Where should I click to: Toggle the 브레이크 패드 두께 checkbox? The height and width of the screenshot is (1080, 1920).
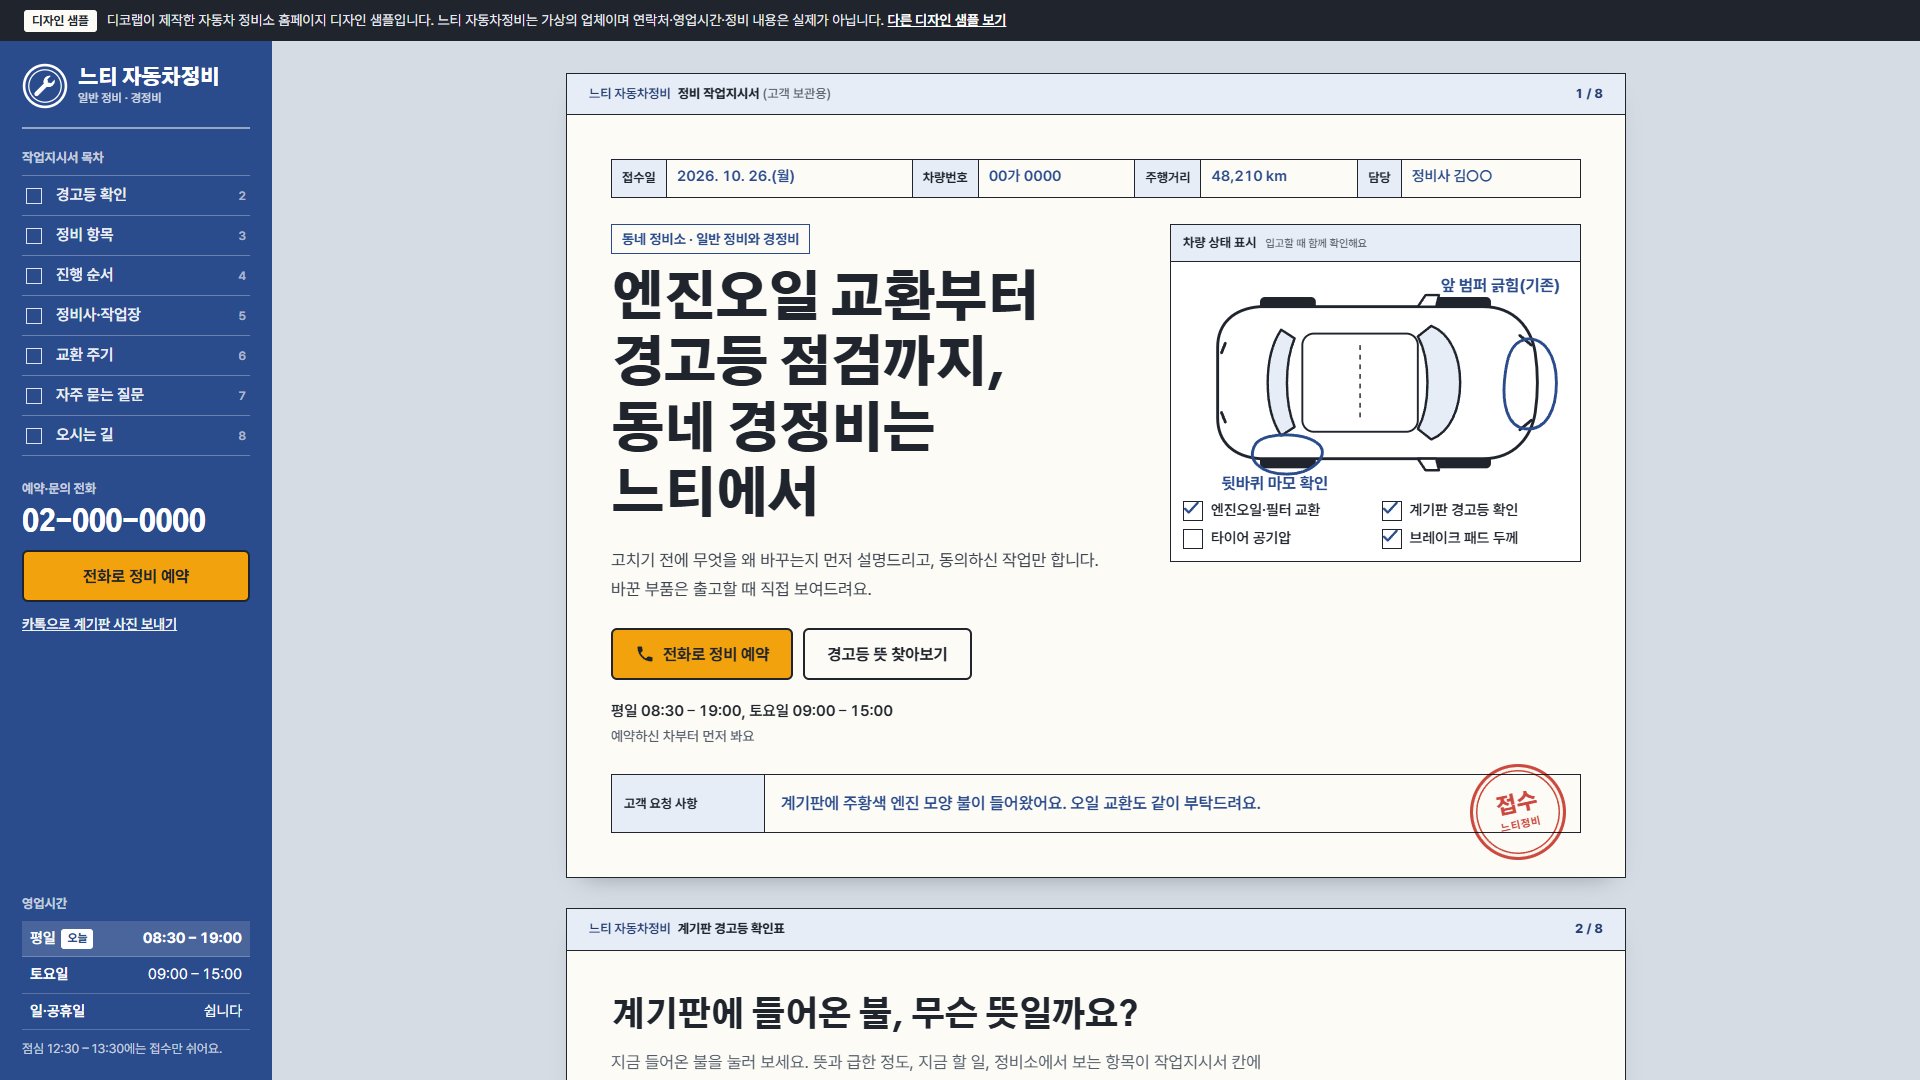1391,538
